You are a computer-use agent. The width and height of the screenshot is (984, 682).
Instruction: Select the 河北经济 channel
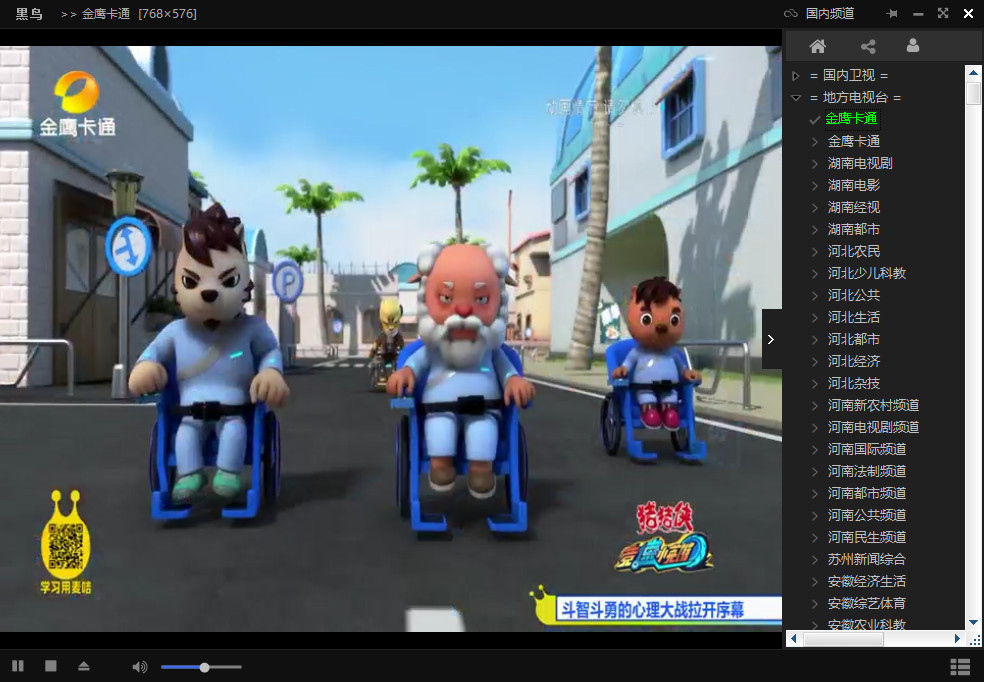[853, 361]
